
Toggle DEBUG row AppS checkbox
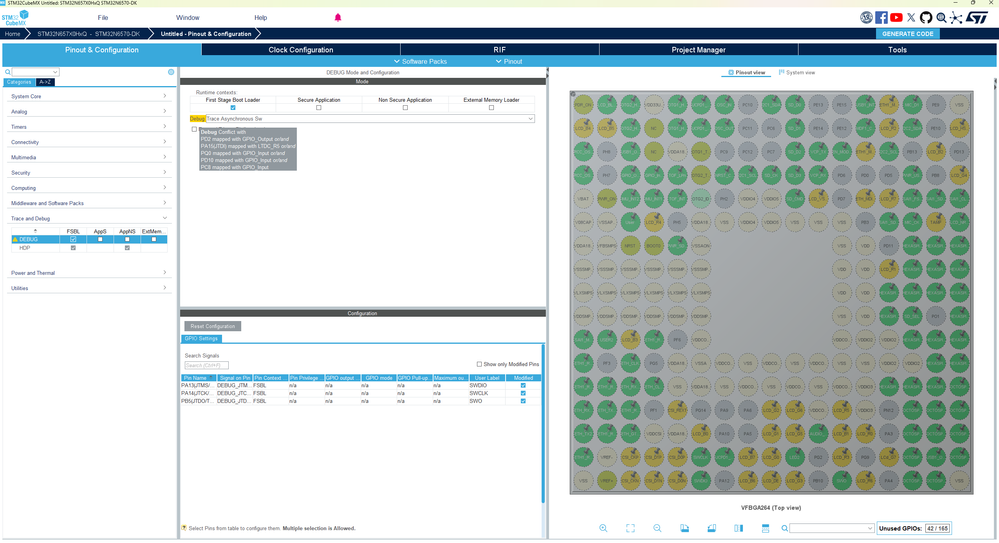coord(100,240)
